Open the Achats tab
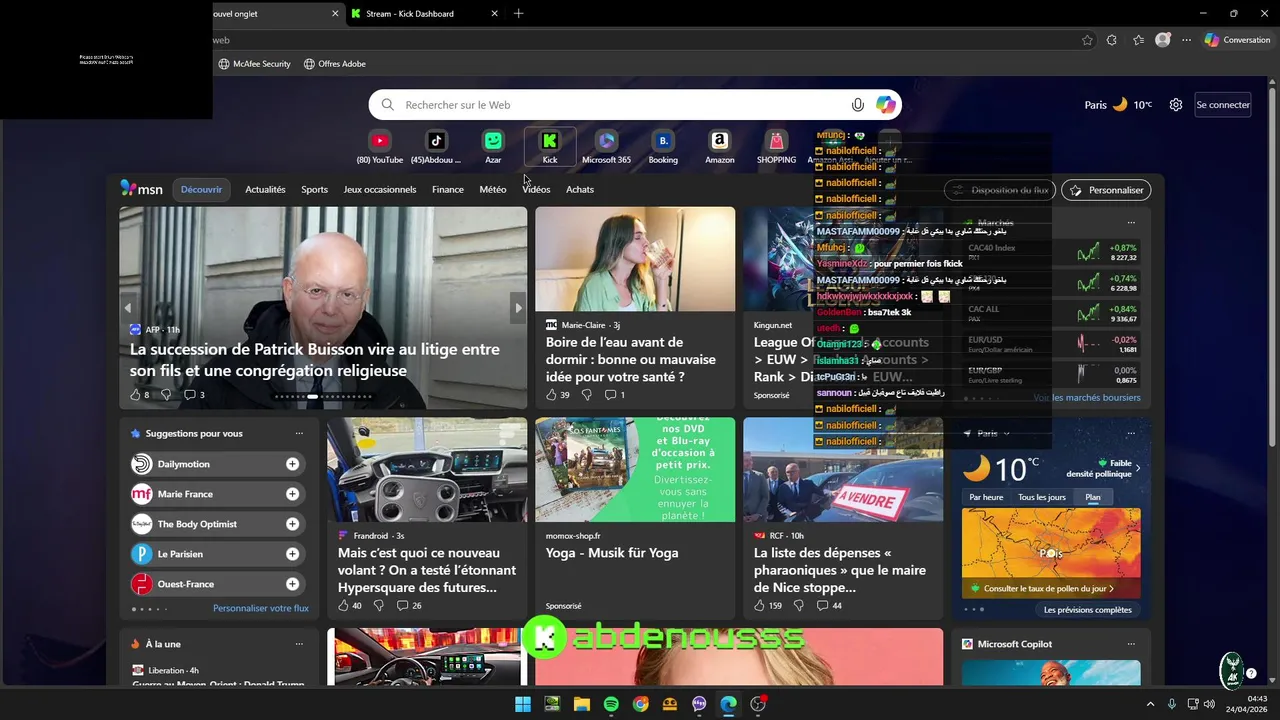The image size is (1280, 720). (x=580, y=189)
